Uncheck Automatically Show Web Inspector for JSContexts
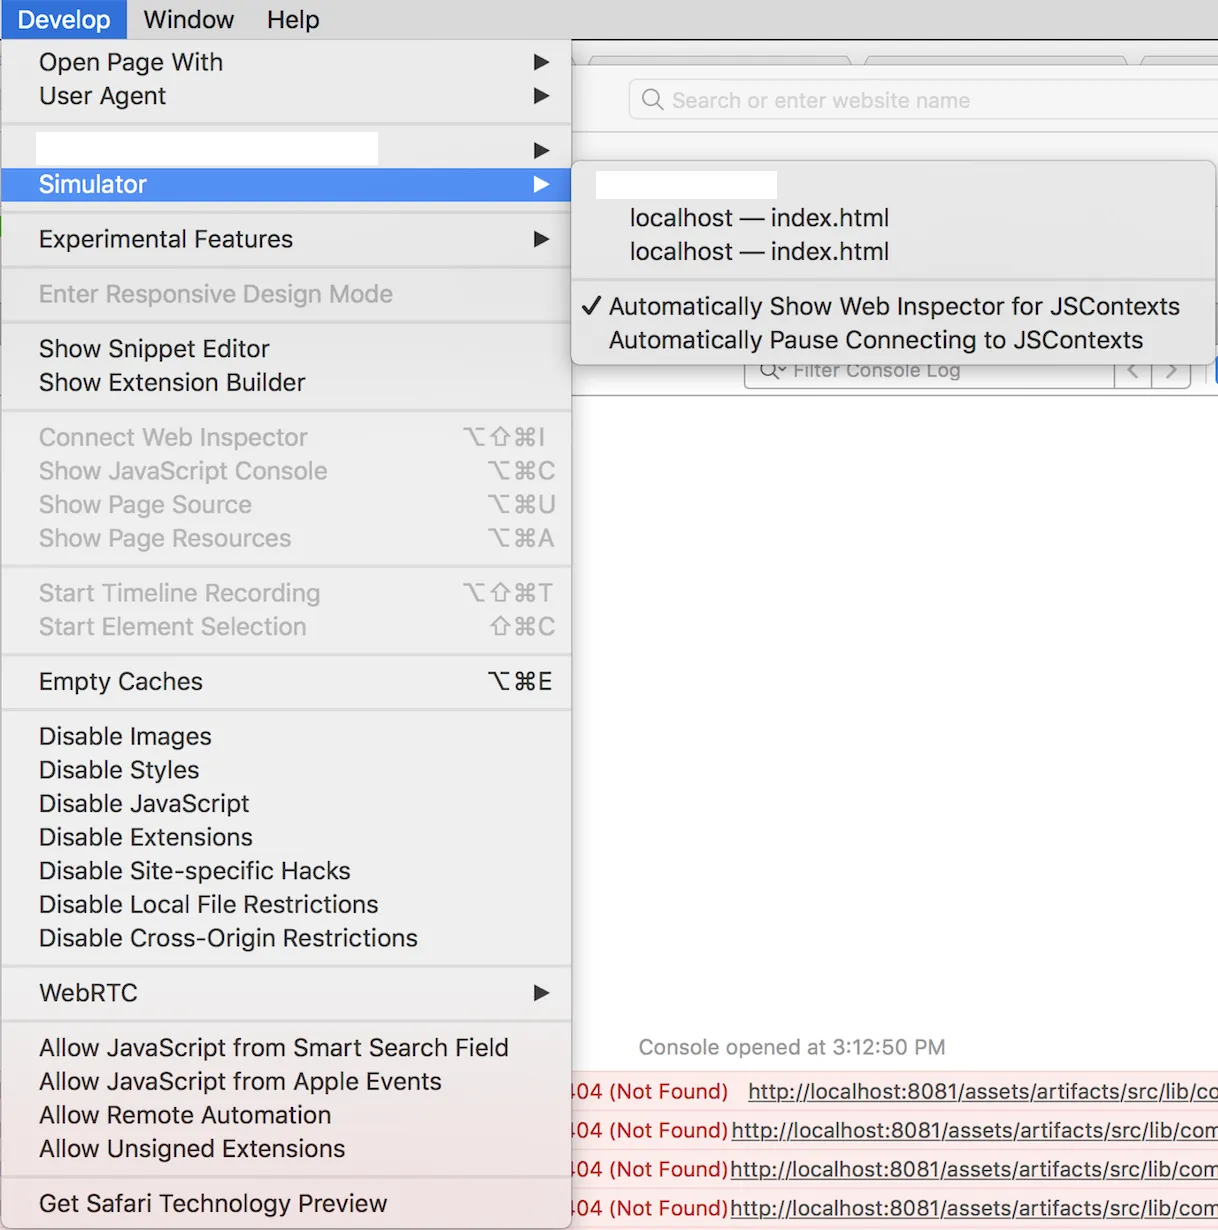This screenshot has height=1230, width=1218. point(893,307)
